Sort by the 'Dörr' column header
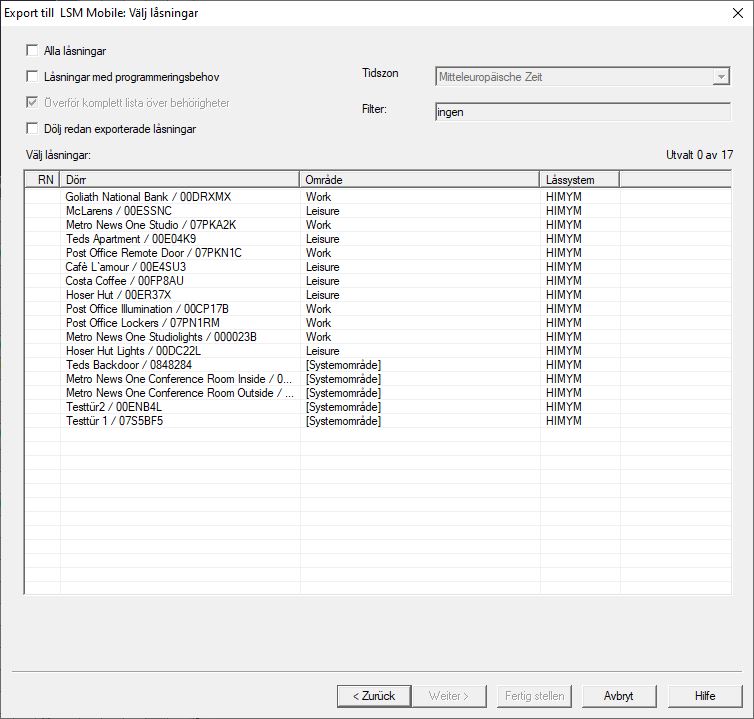The image size is (754, 719). (x=178, y=180)
